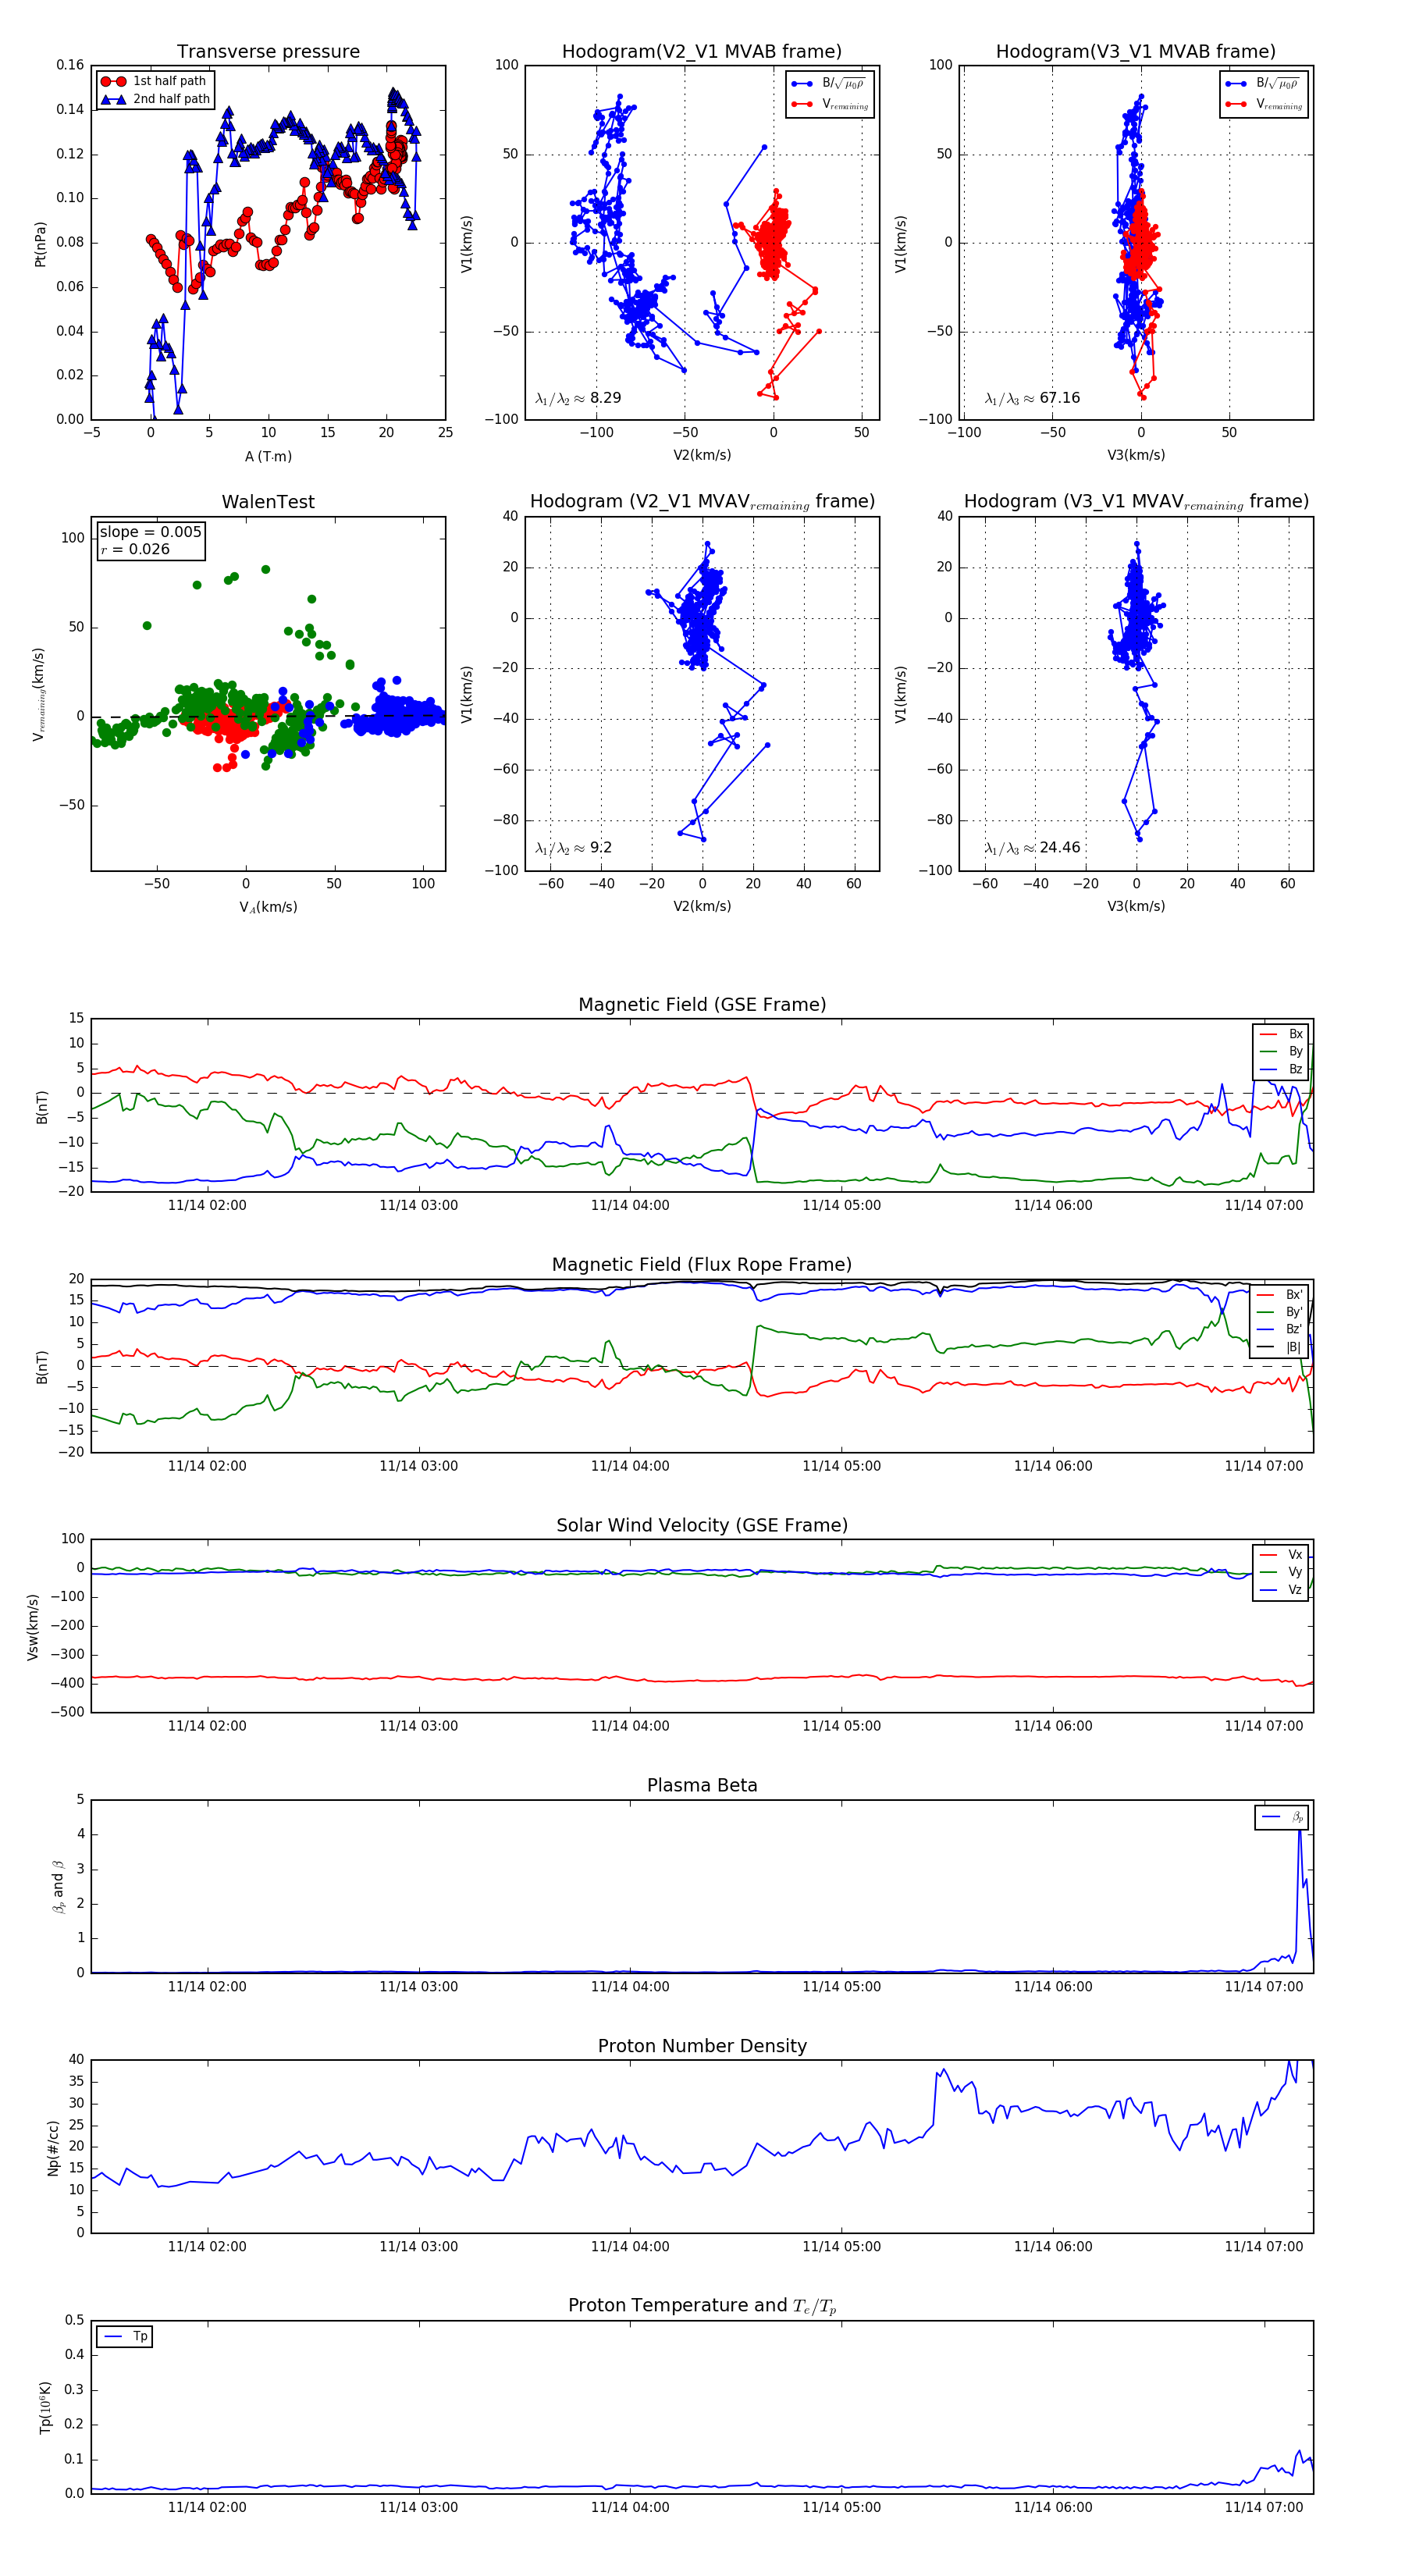Click the 'Vremaining(km/s)' y-axis label

coord(39,694)
